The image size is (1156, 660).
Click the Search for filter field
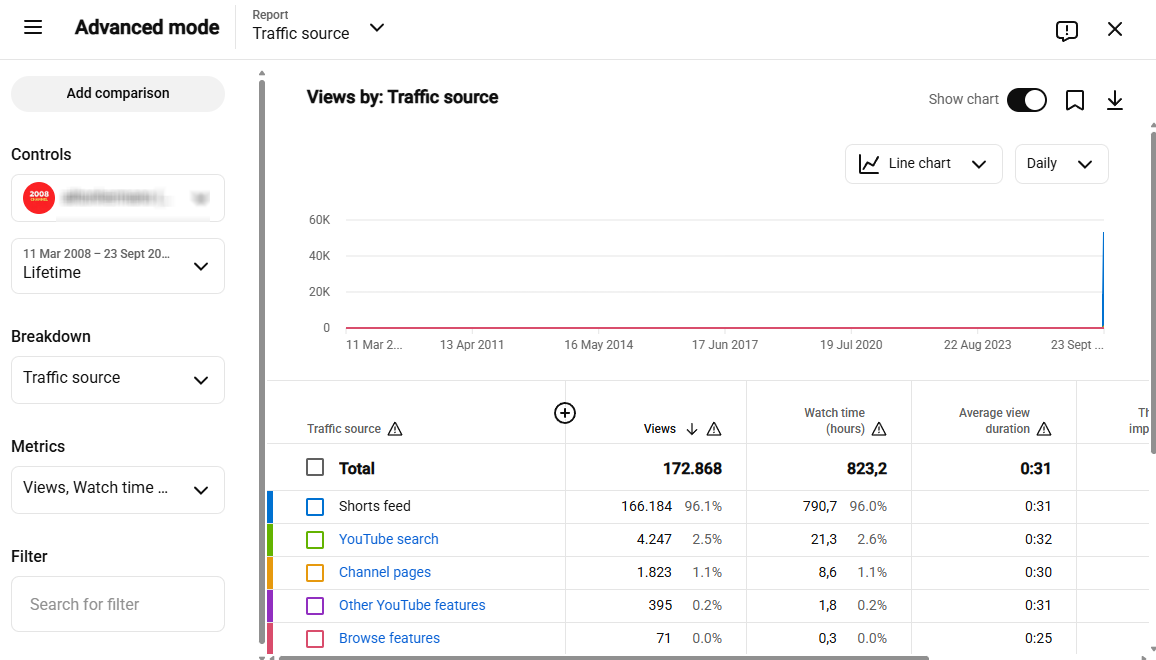click(x=118, y=604)
